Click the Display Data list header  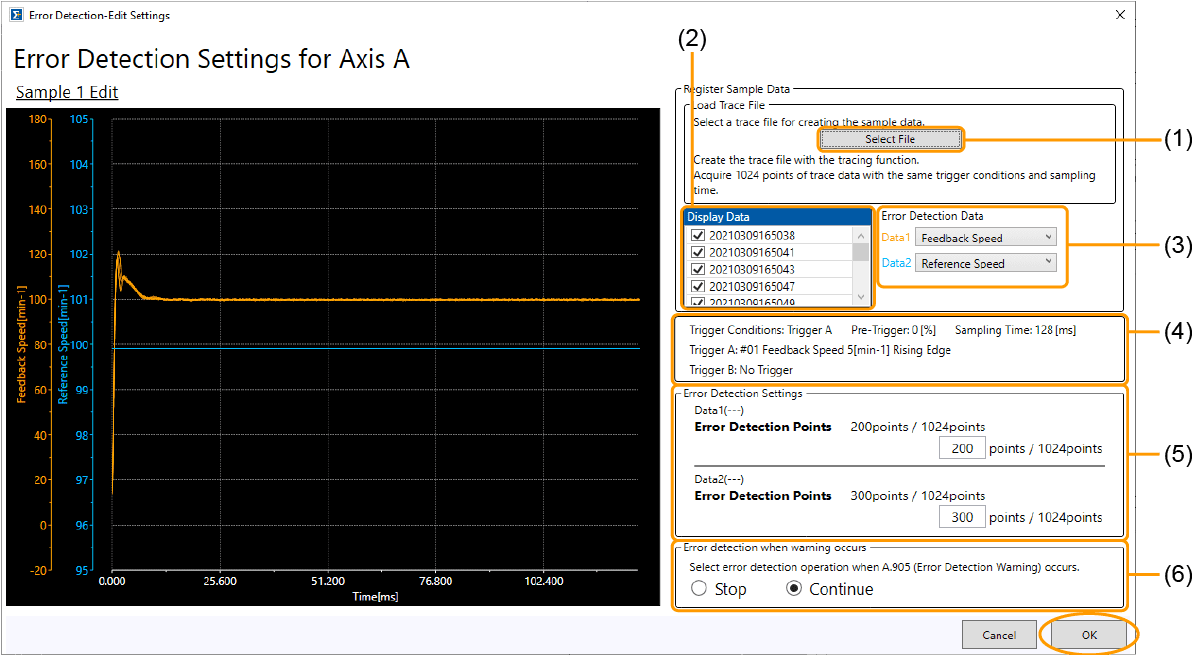pyautogui.click(x=777, y=217)
